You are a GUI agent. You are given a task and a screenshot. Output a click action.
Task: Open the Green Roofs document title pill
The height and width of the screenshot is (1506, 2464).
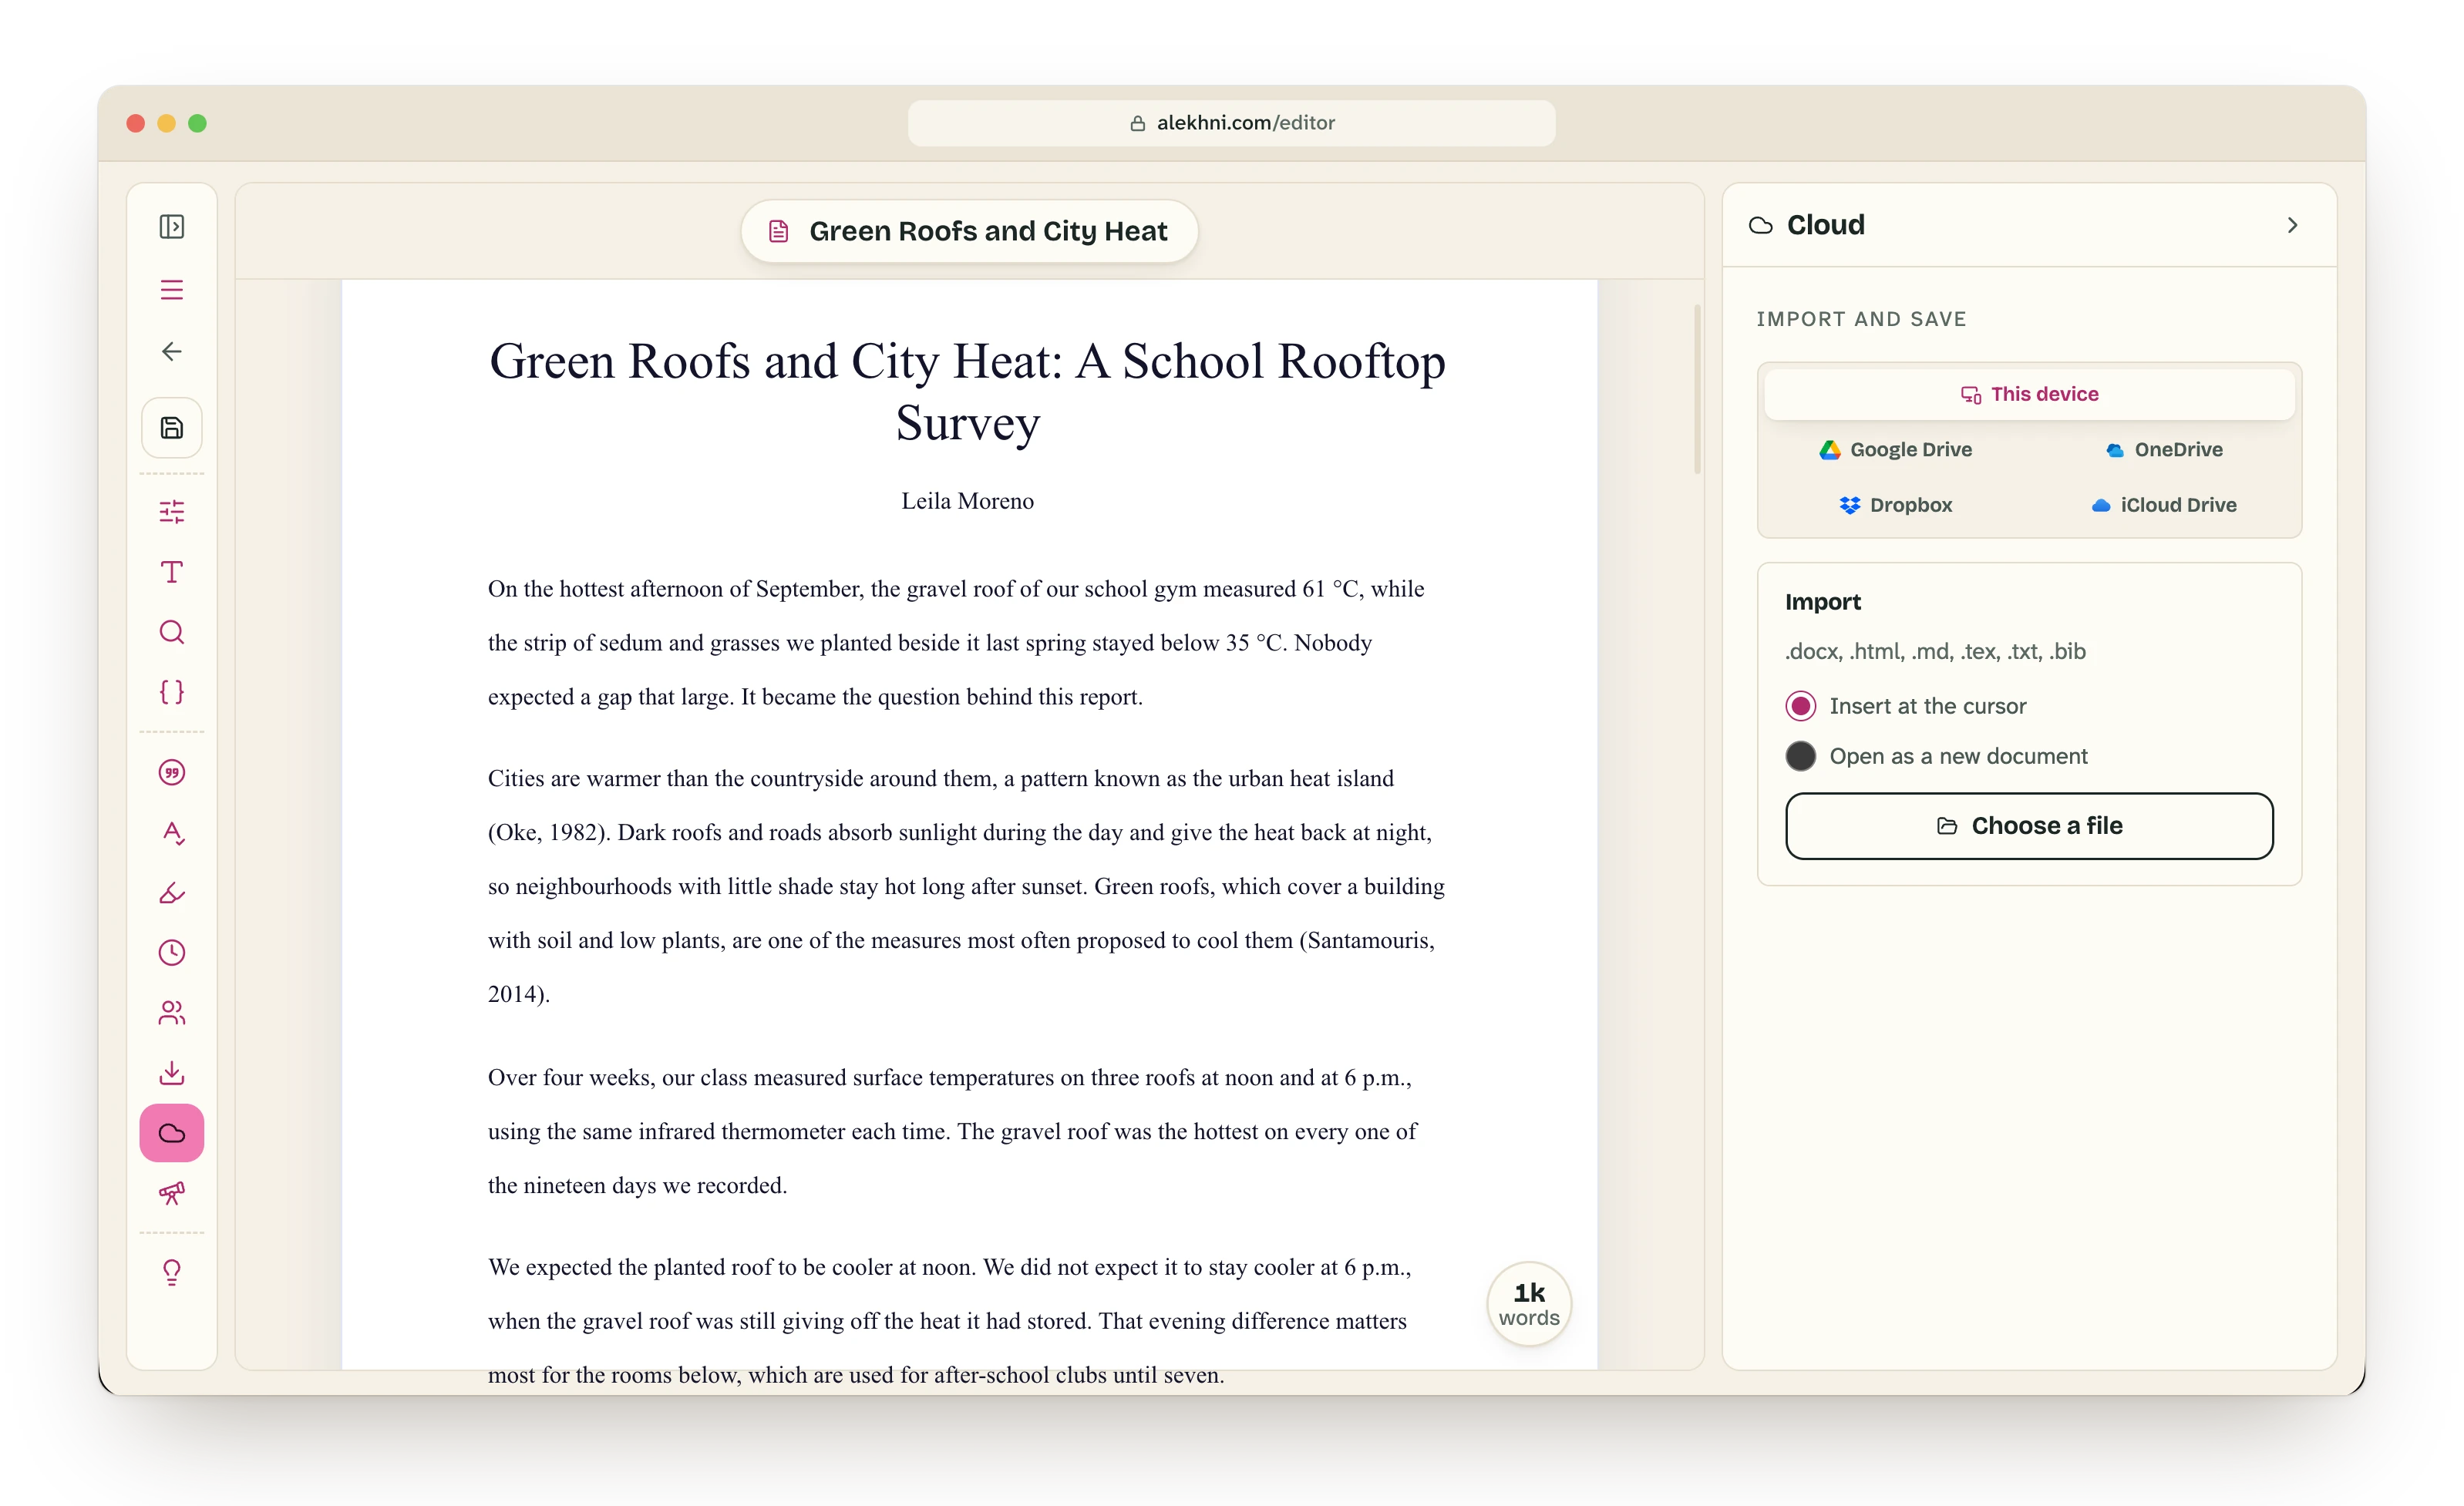[969, 231]
